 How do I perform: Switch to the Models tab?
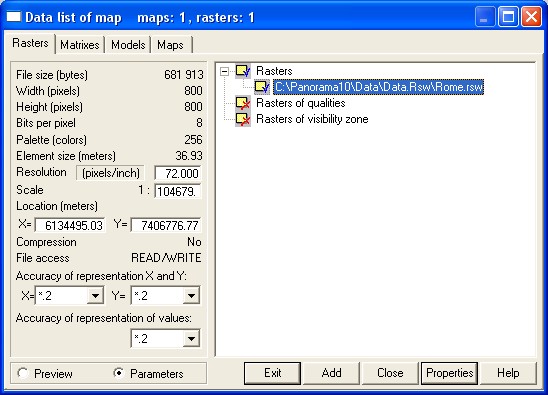tap(128, 45)
